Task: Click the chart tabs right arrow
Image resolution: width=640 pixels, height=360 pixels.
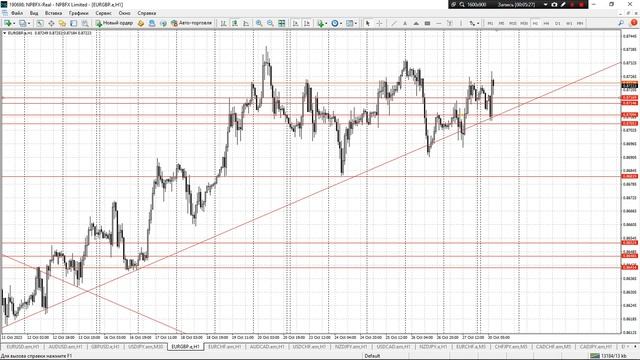Action: point(636,347)
